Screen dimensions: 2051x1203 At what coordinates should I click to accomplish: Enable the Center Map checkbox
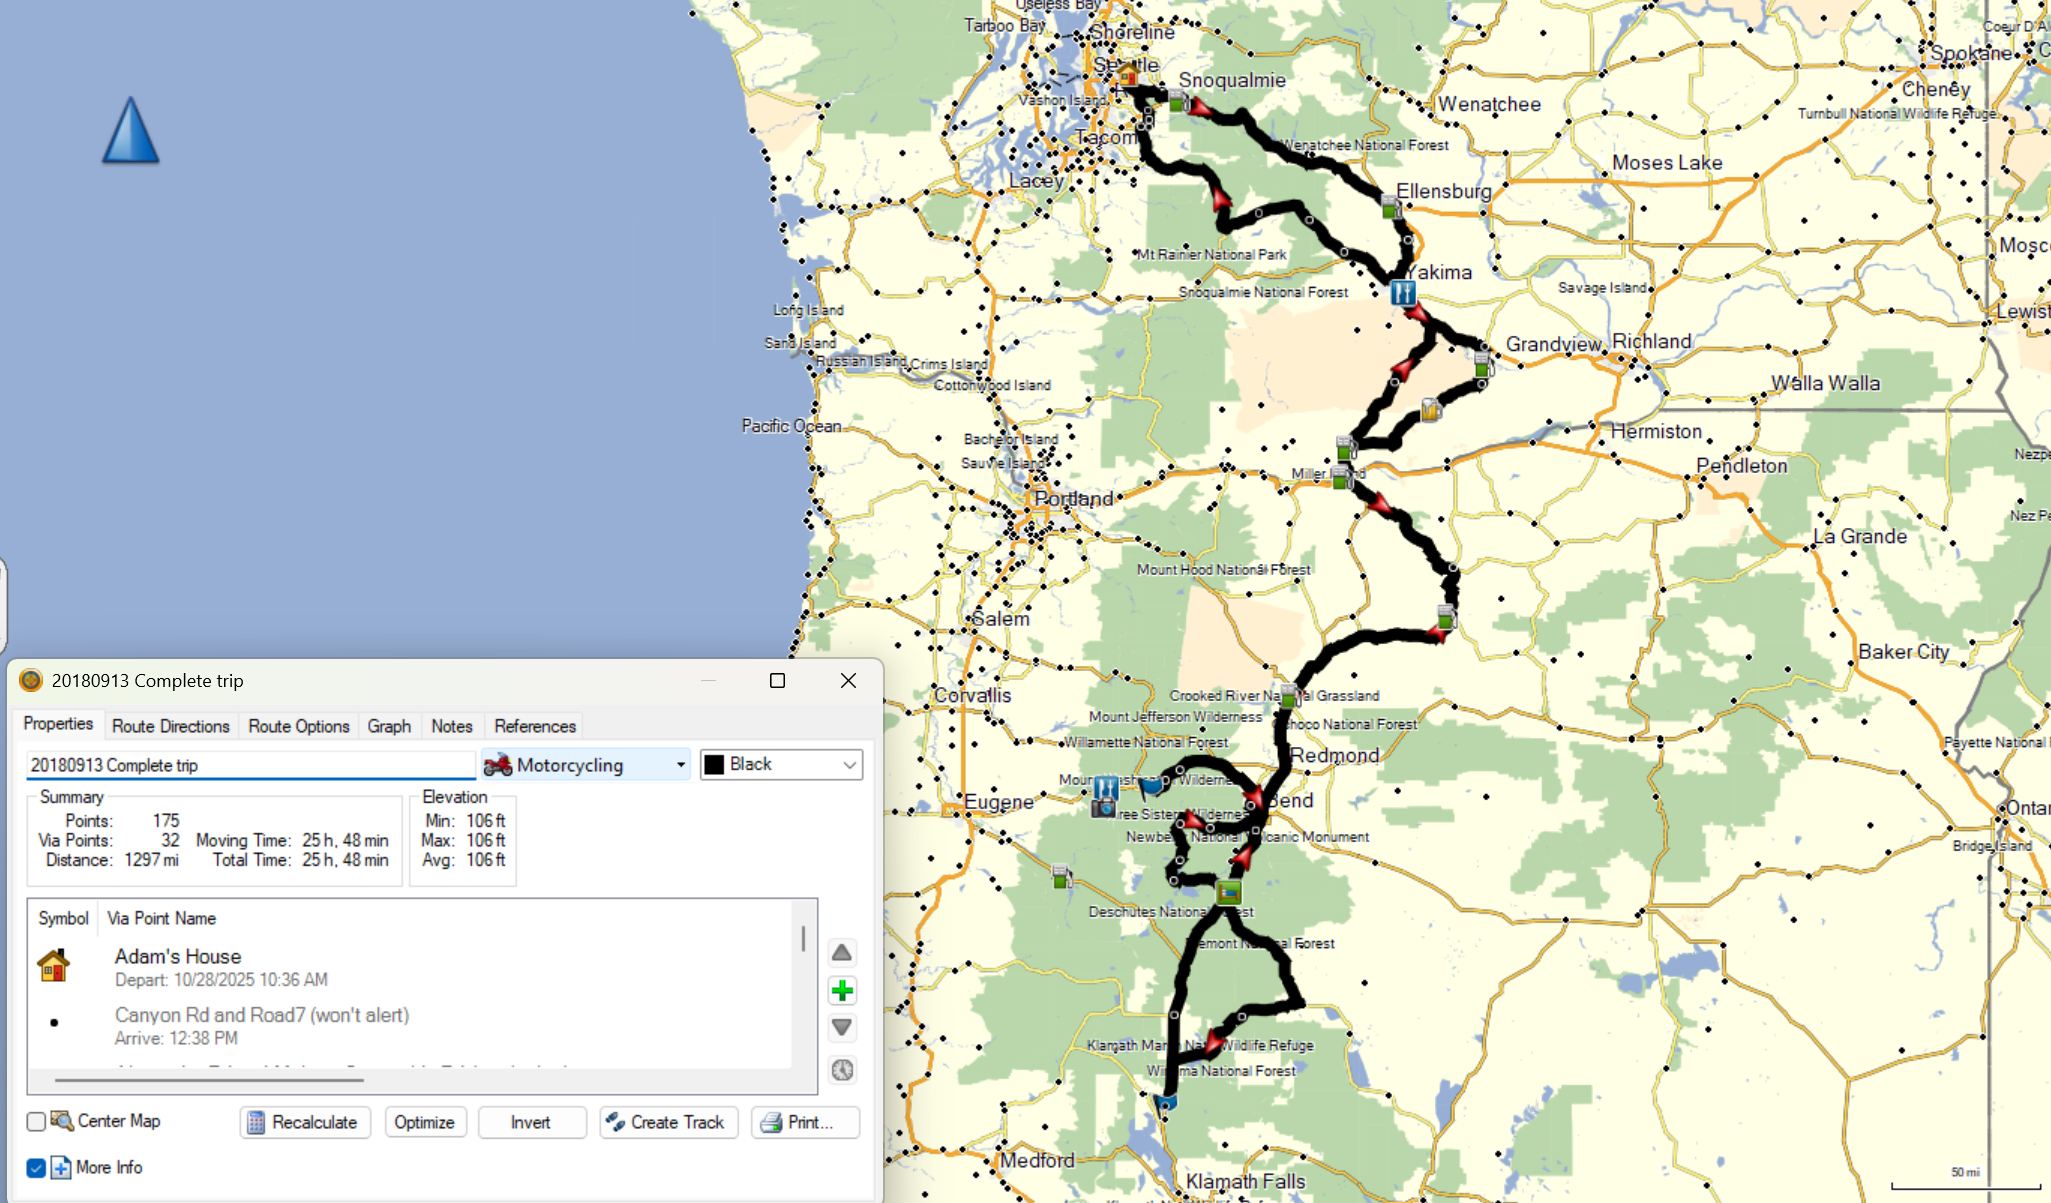36,1121
